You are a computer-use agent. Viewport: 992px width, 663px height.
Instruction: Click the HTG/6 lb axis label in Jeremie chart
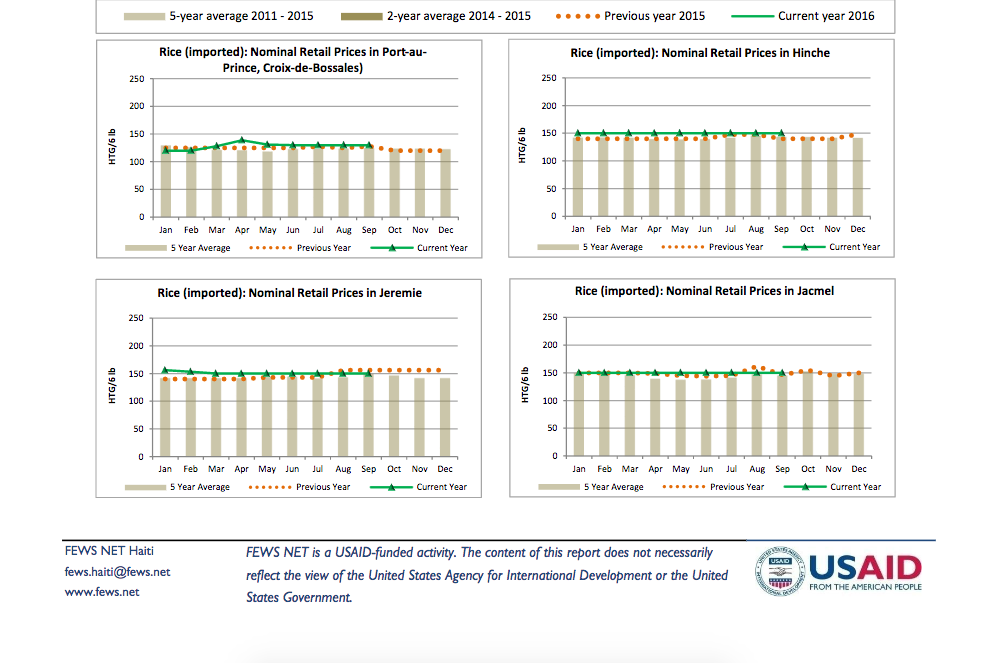click(113, 387)
